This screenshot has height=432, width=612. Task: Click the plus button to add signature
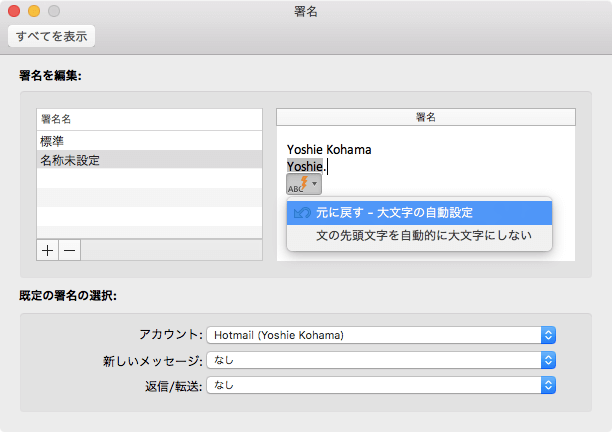47,250
